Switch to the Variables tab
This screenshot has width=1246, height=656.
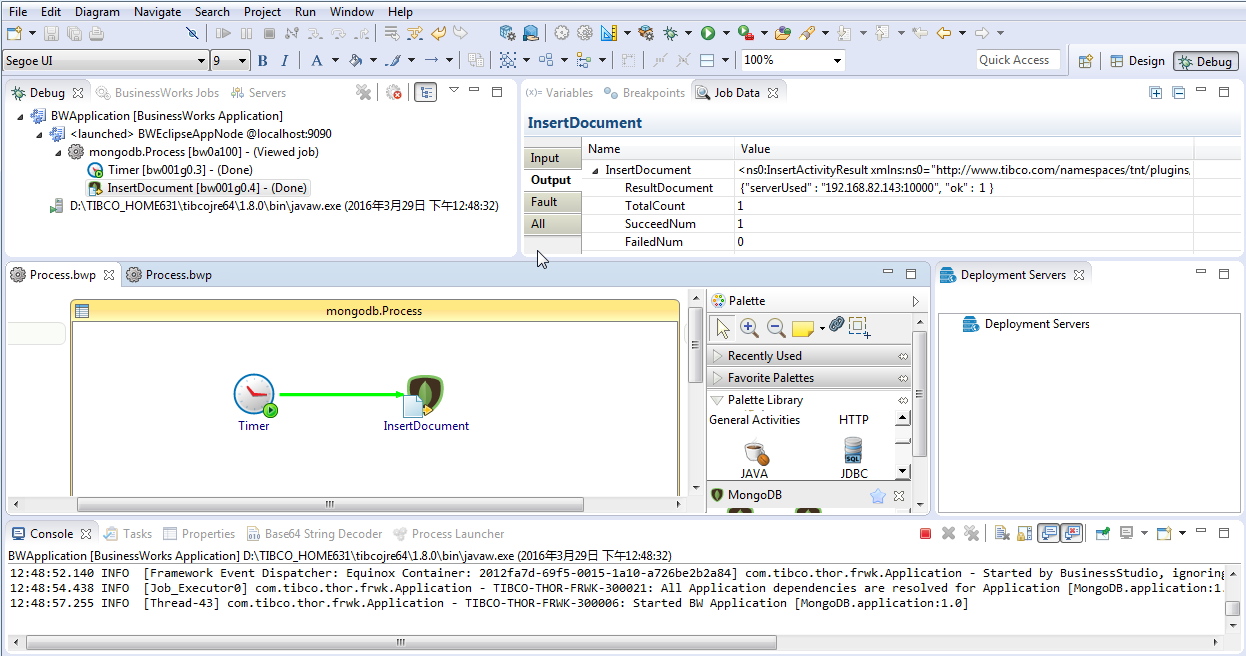point(559,93)
